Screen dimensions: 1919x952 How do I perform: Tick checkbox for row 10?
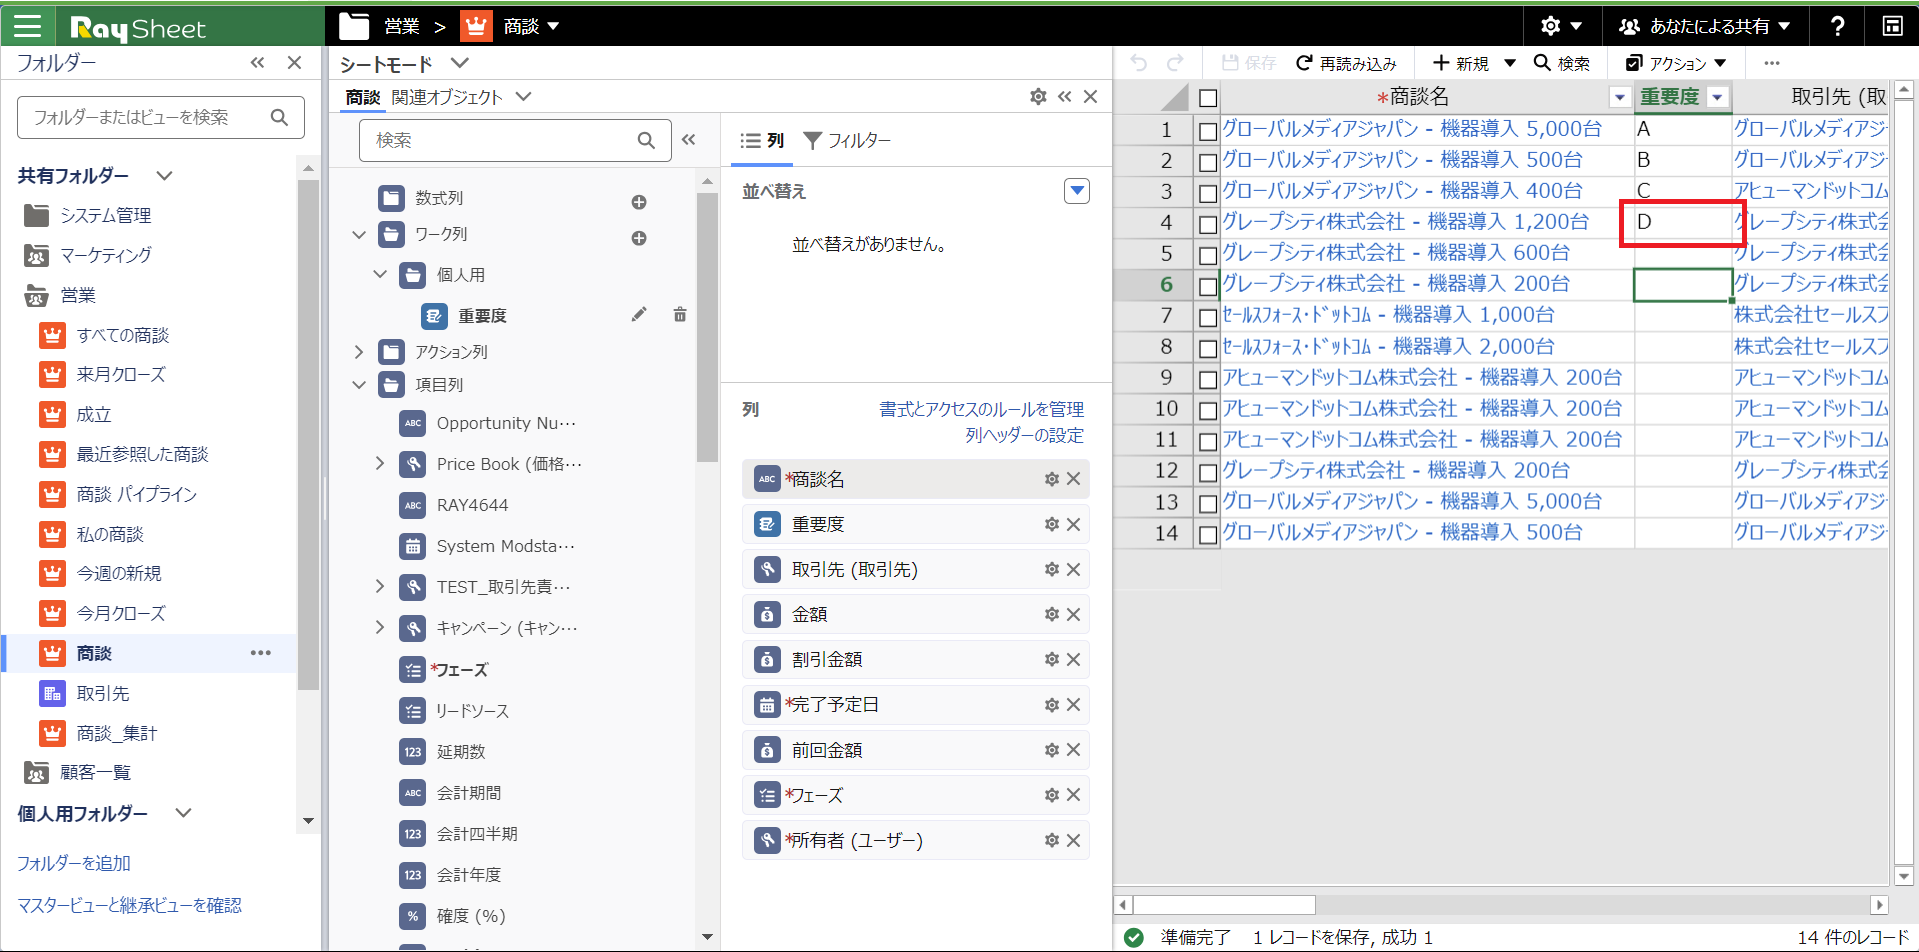coord(1208,410)
